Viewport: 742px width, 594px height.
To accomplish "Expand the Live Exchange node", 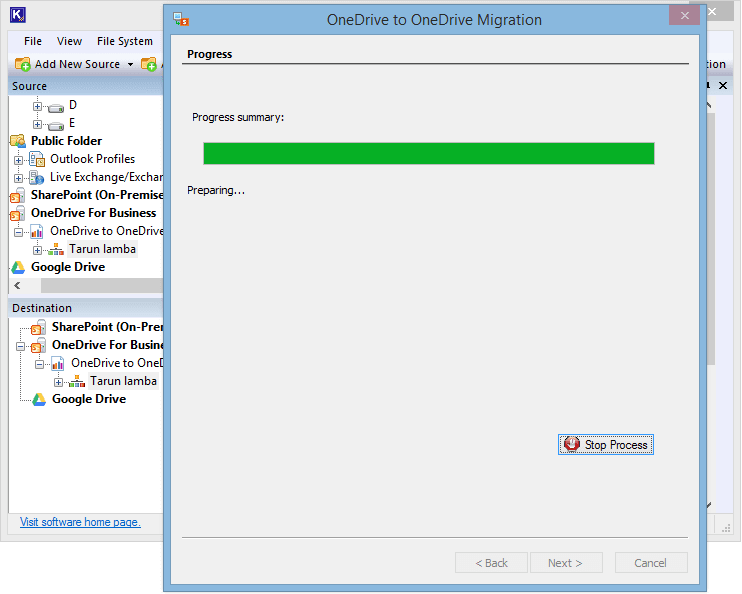I will point(18,178).
